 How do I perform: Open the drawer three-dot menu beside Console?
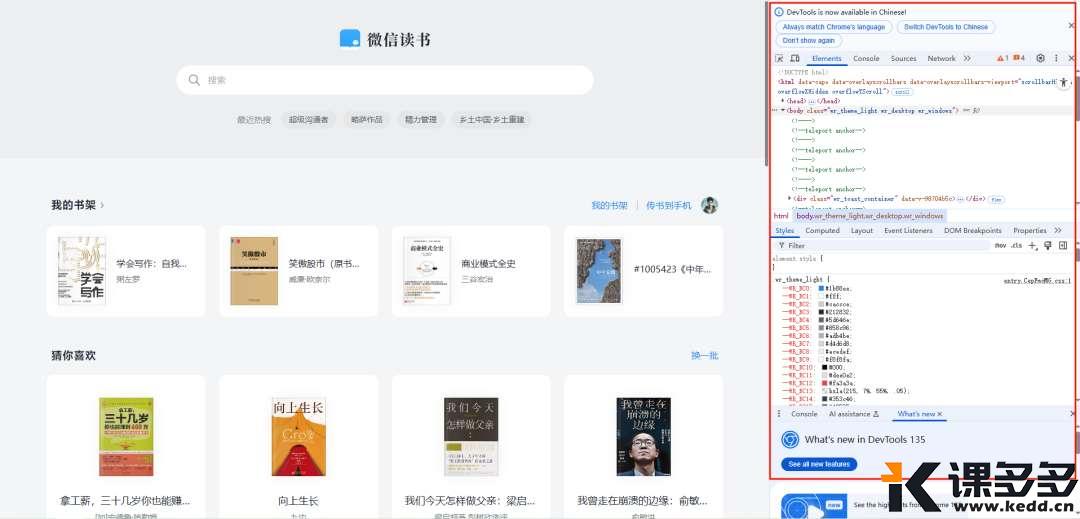tap(779, 414)
